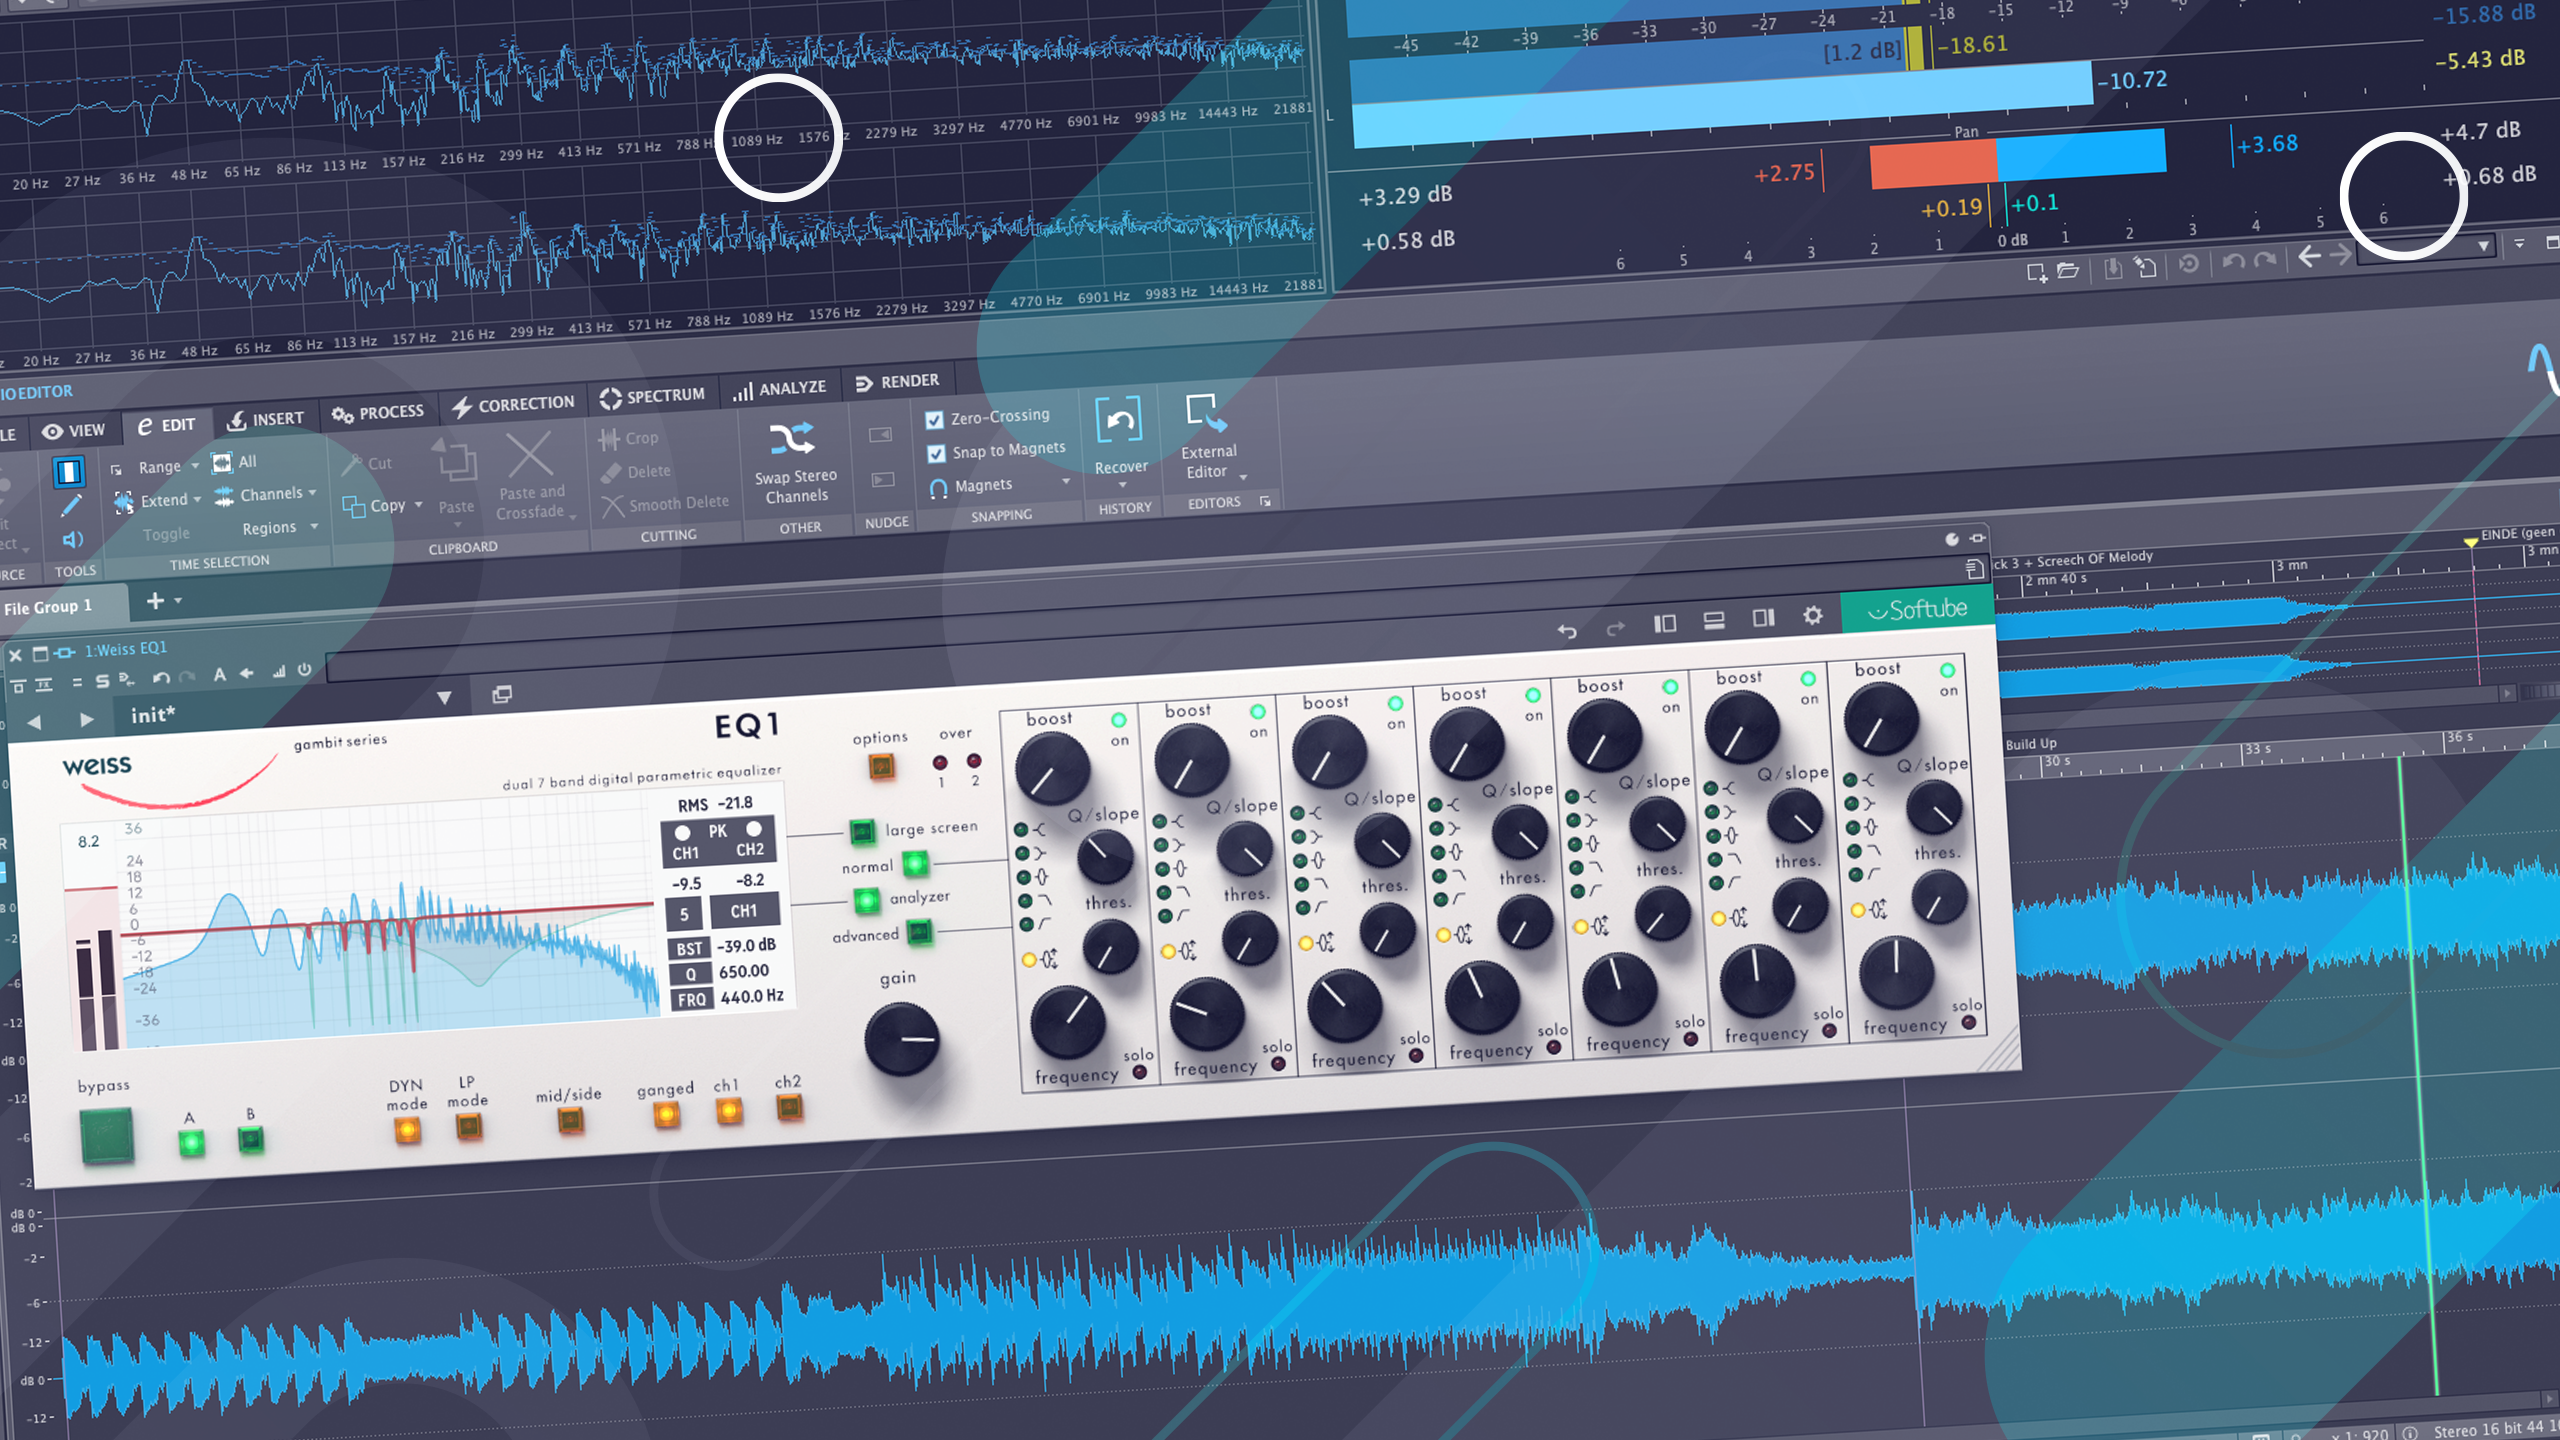The image size is (2560, 1440).
Task: Select the time selection tool icon
Action: (68, 471)
